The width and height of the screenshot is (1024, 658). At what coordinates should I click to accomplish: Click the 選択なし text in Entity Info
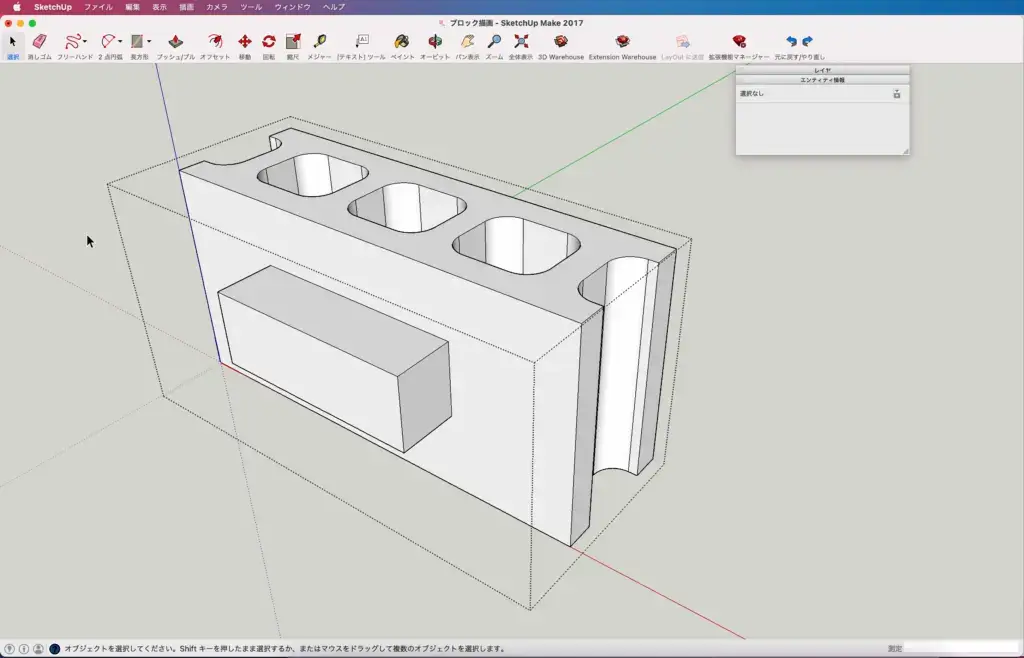click(752, 94)
